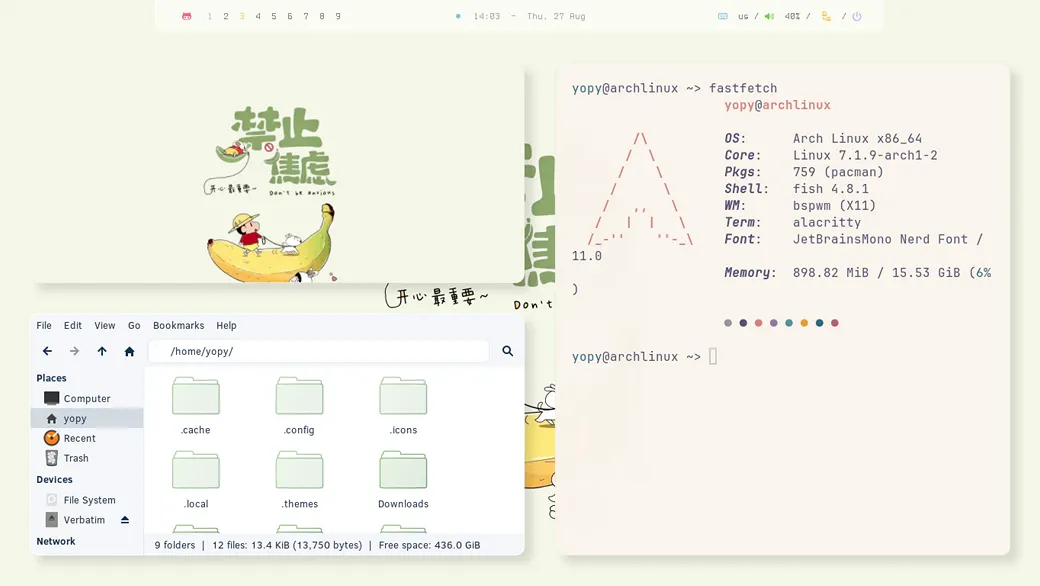The width and height of the screenshot is (1040, 586).
Task: Click the terminal prompt cursor in alacritty
Action: [713, 357]
